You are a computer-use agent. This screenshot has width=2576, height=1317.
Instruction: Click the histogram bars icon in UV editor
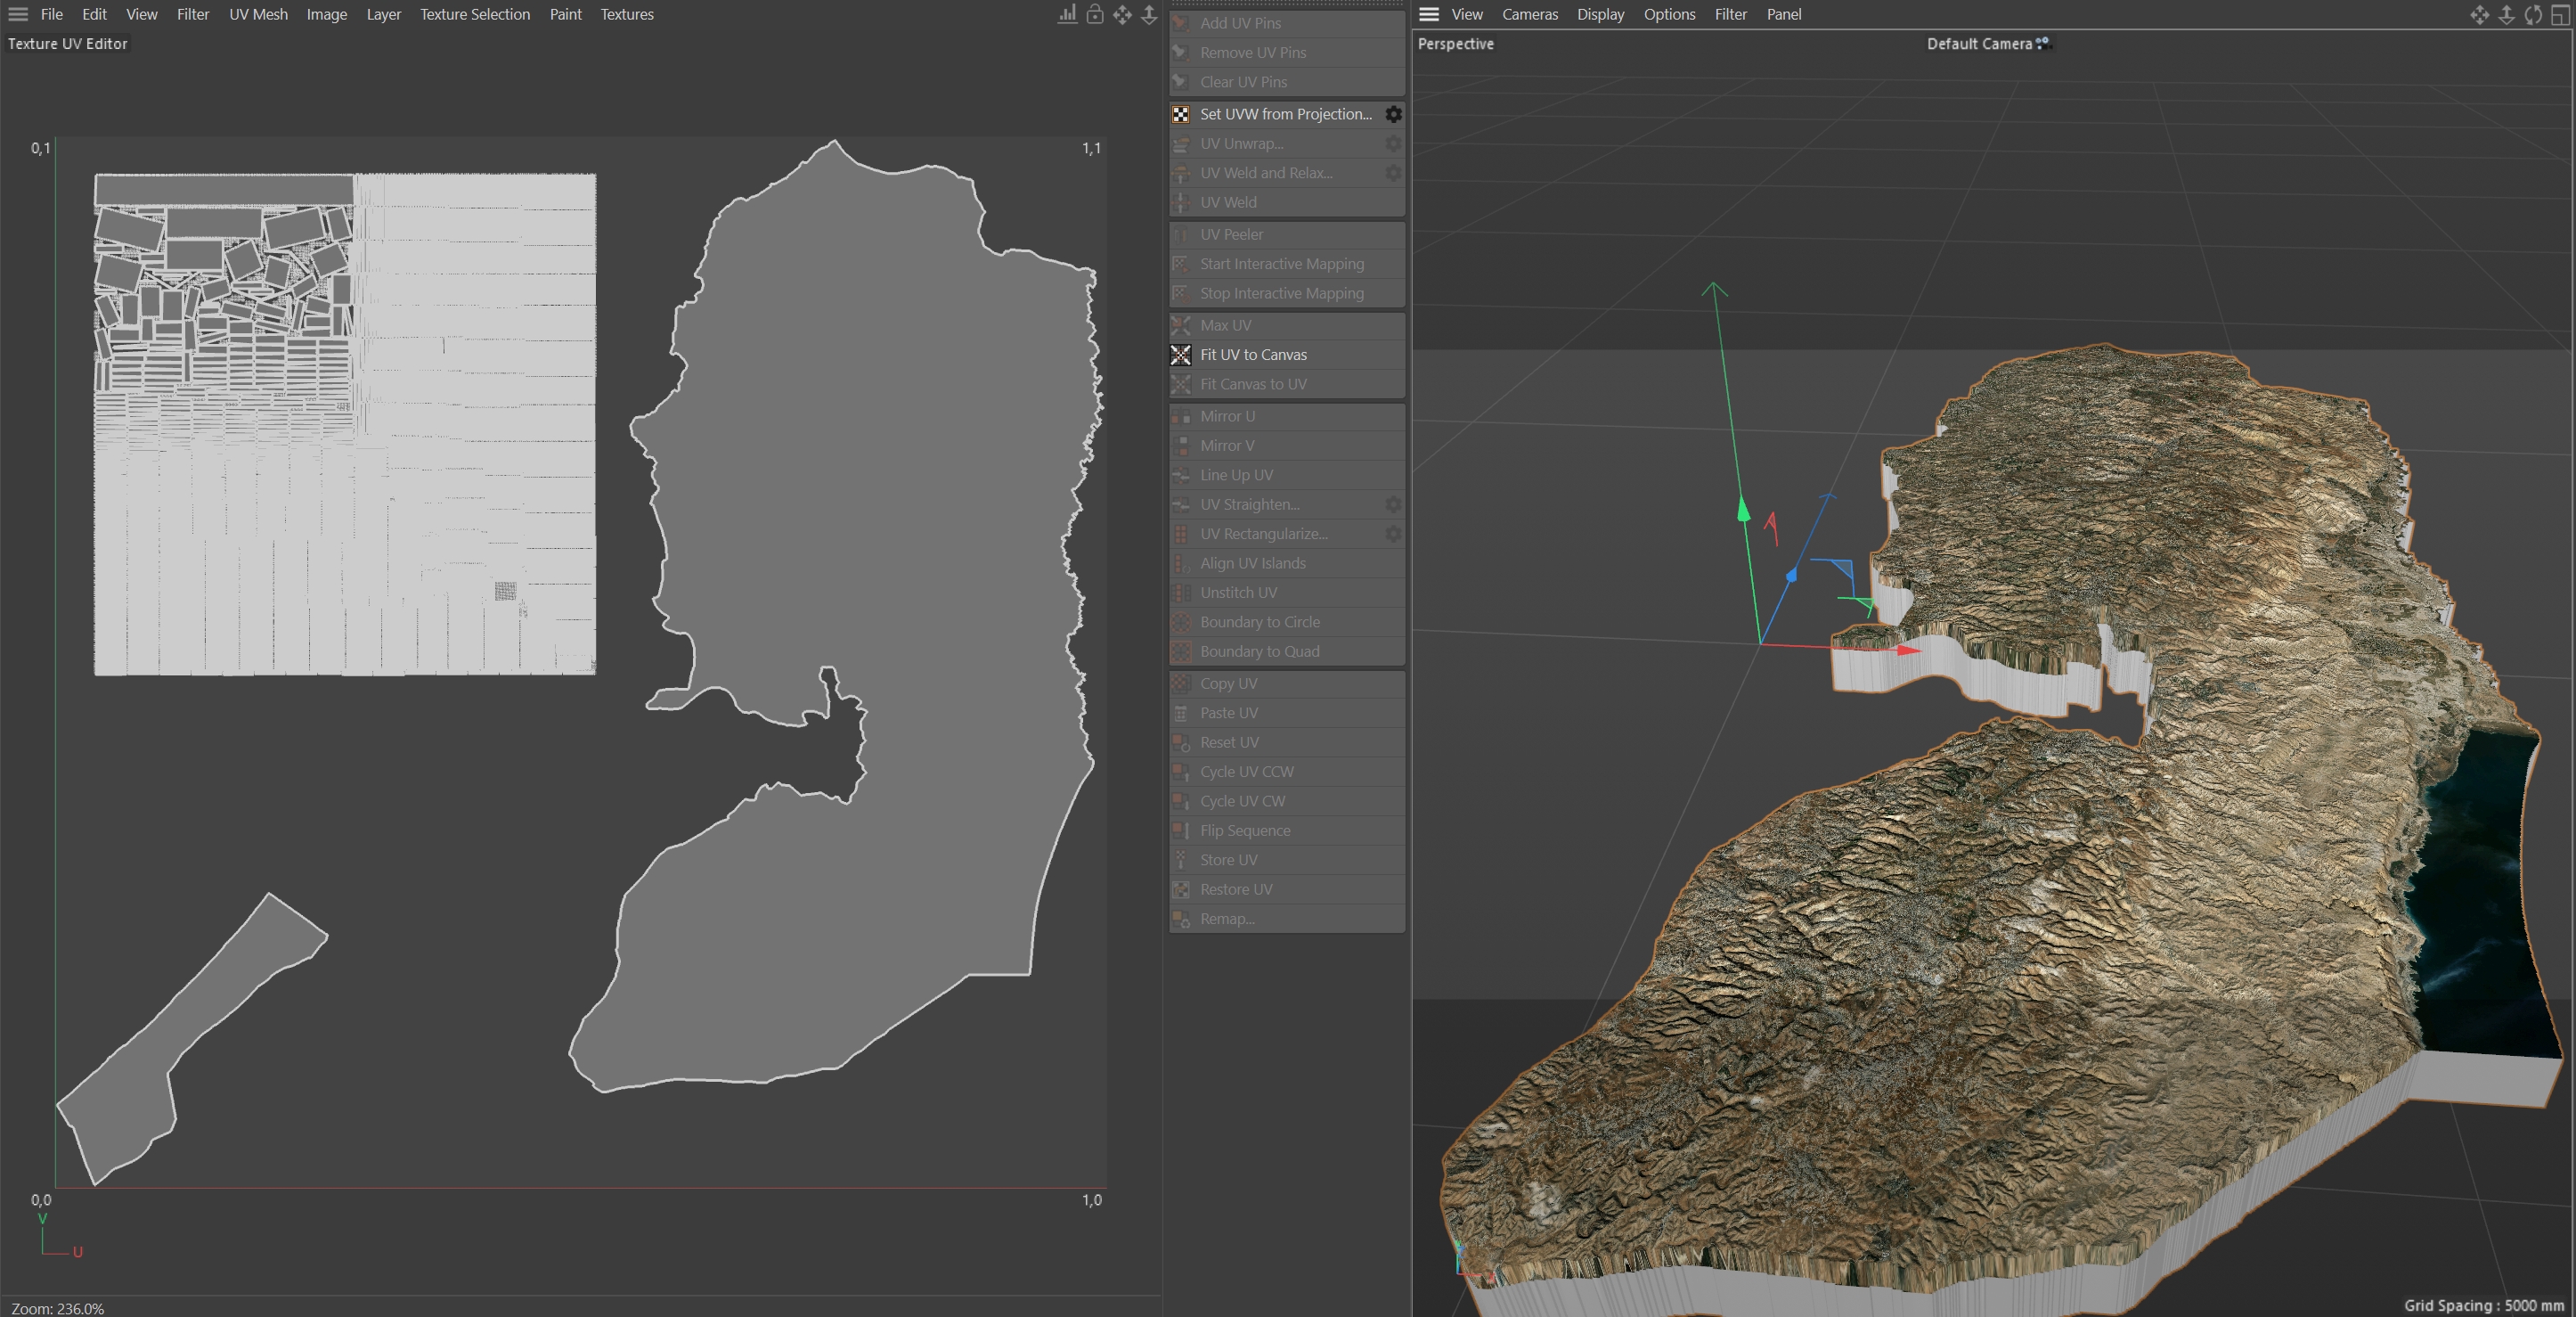point(1068,14)
